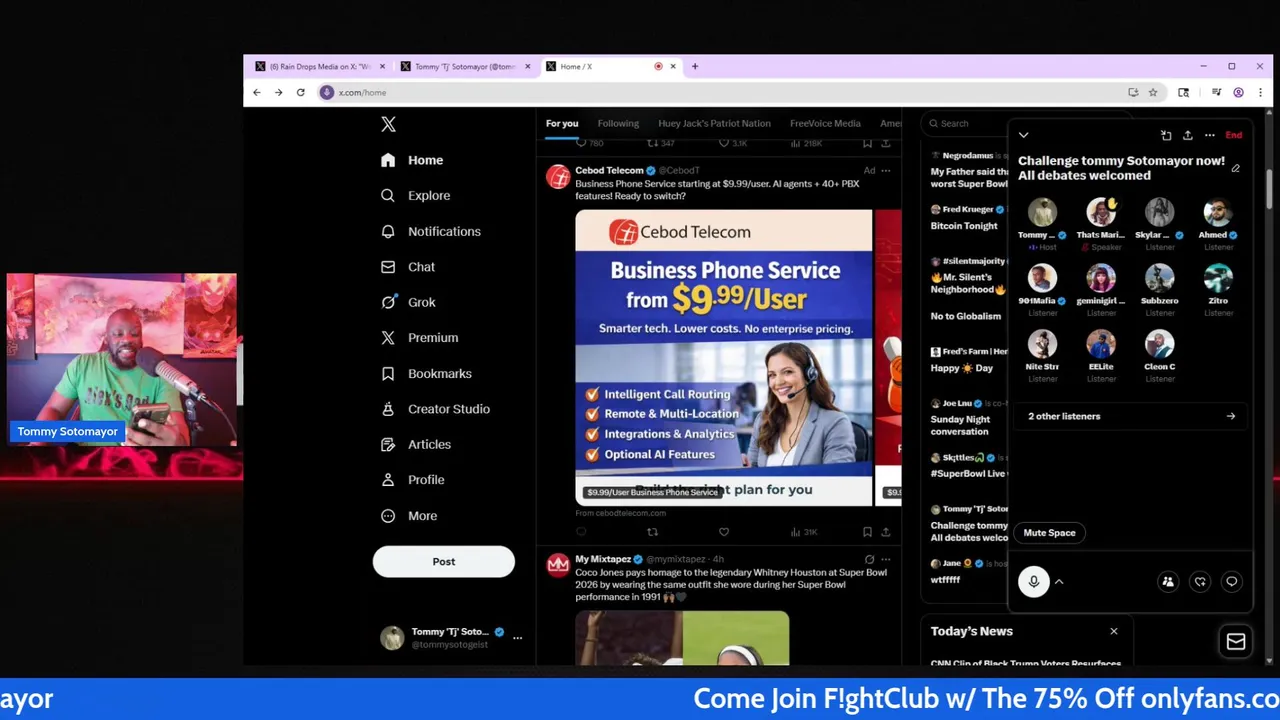
Task: Bookmark page with the star icon
Action: (1153, 92)
